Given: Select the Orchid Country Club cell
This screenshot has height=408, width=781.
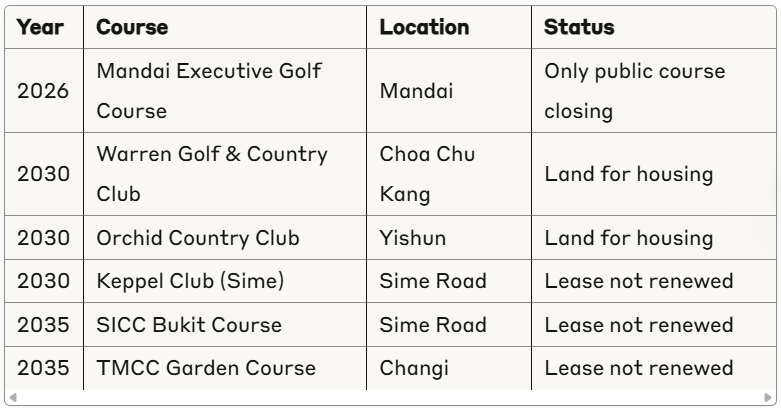Looking at the screenshot, I should pos(198,239).
